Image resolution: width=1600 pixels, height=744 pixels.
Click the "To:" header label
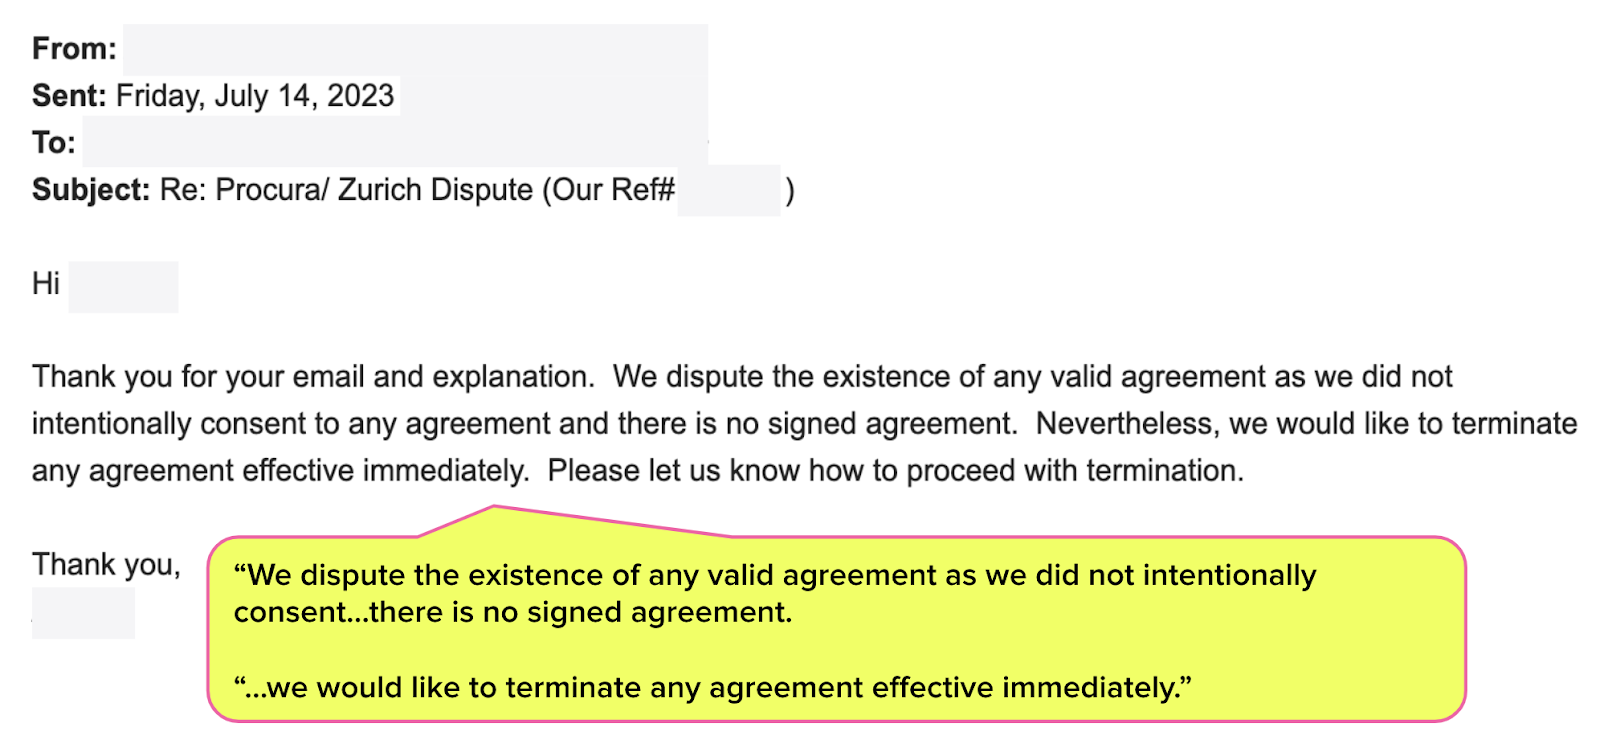54,143
